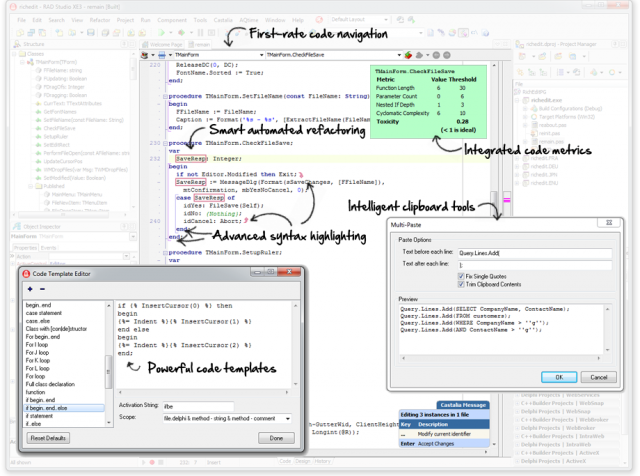Viewport: 640px width, 476px height.
Task: Click the Activation String field
Action: pos(198,406)
